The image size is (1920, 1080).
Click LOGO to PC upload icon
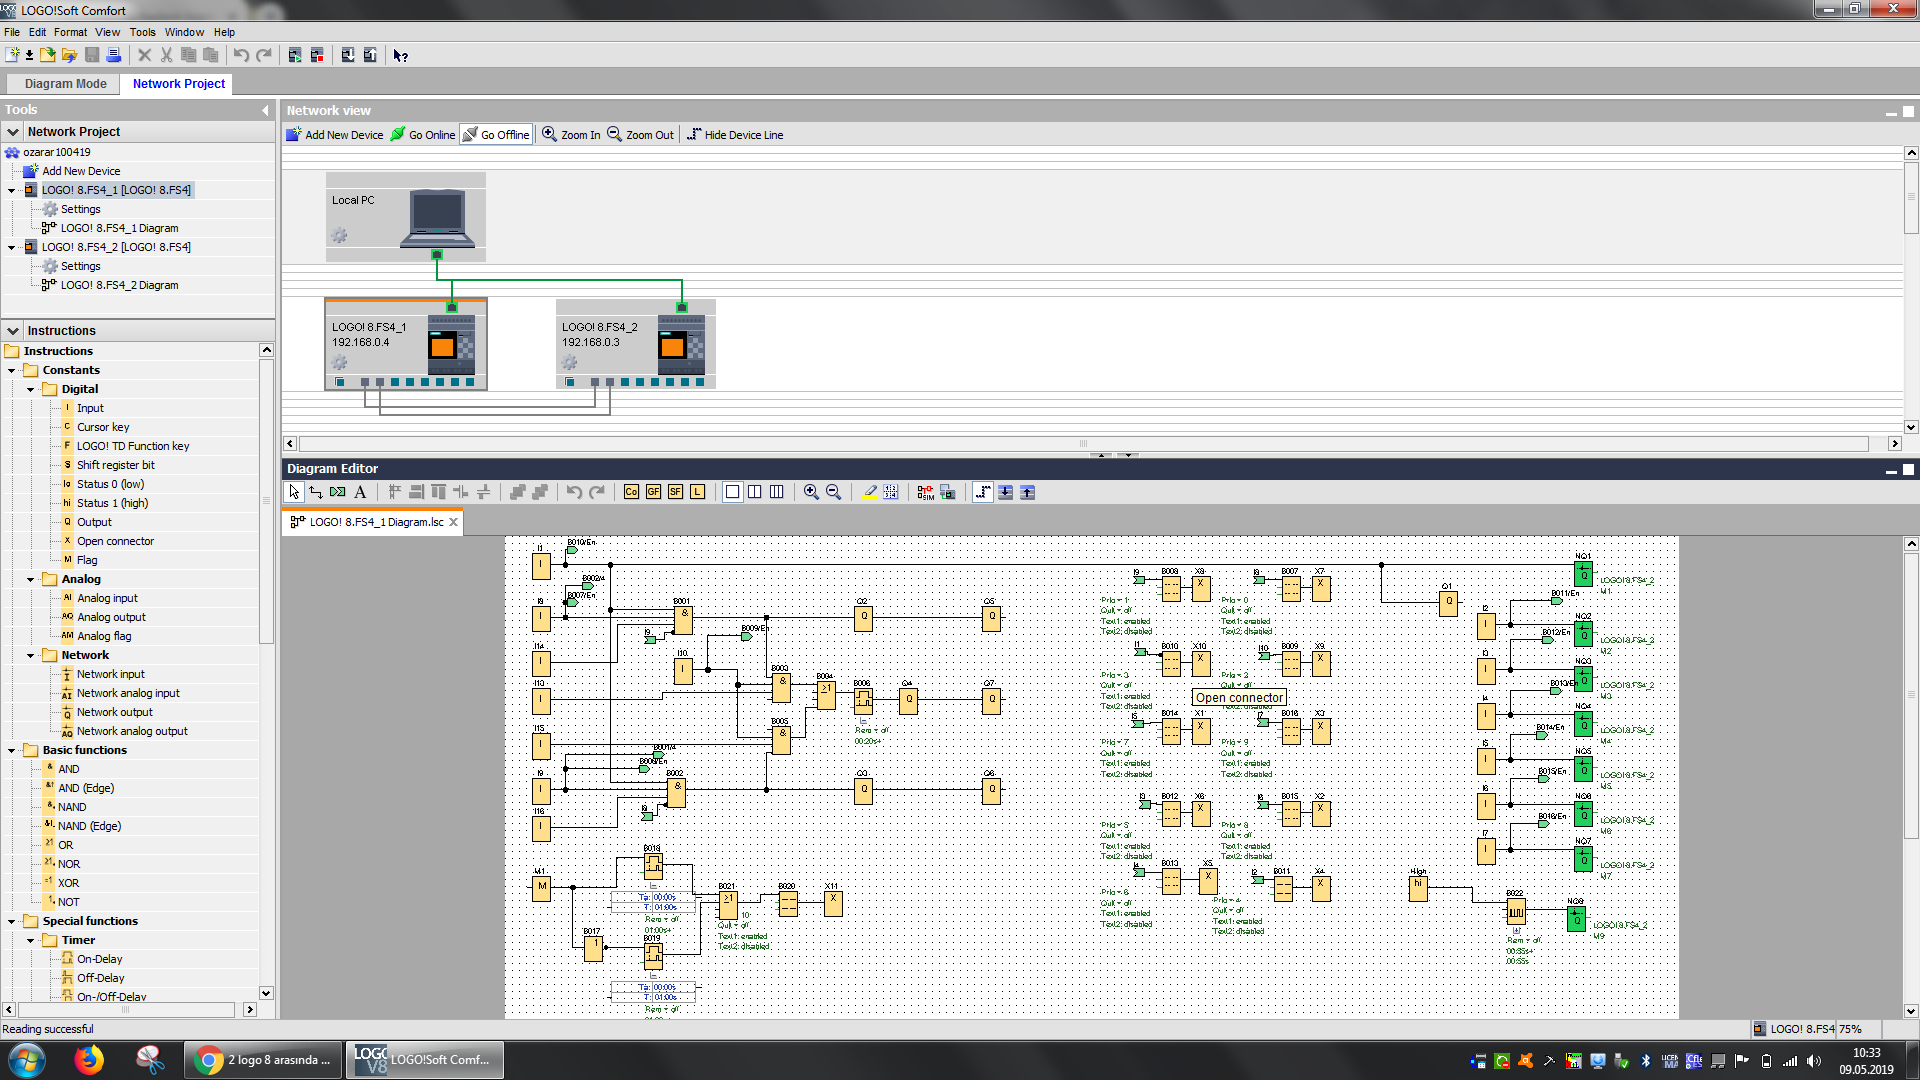(370, 55)
